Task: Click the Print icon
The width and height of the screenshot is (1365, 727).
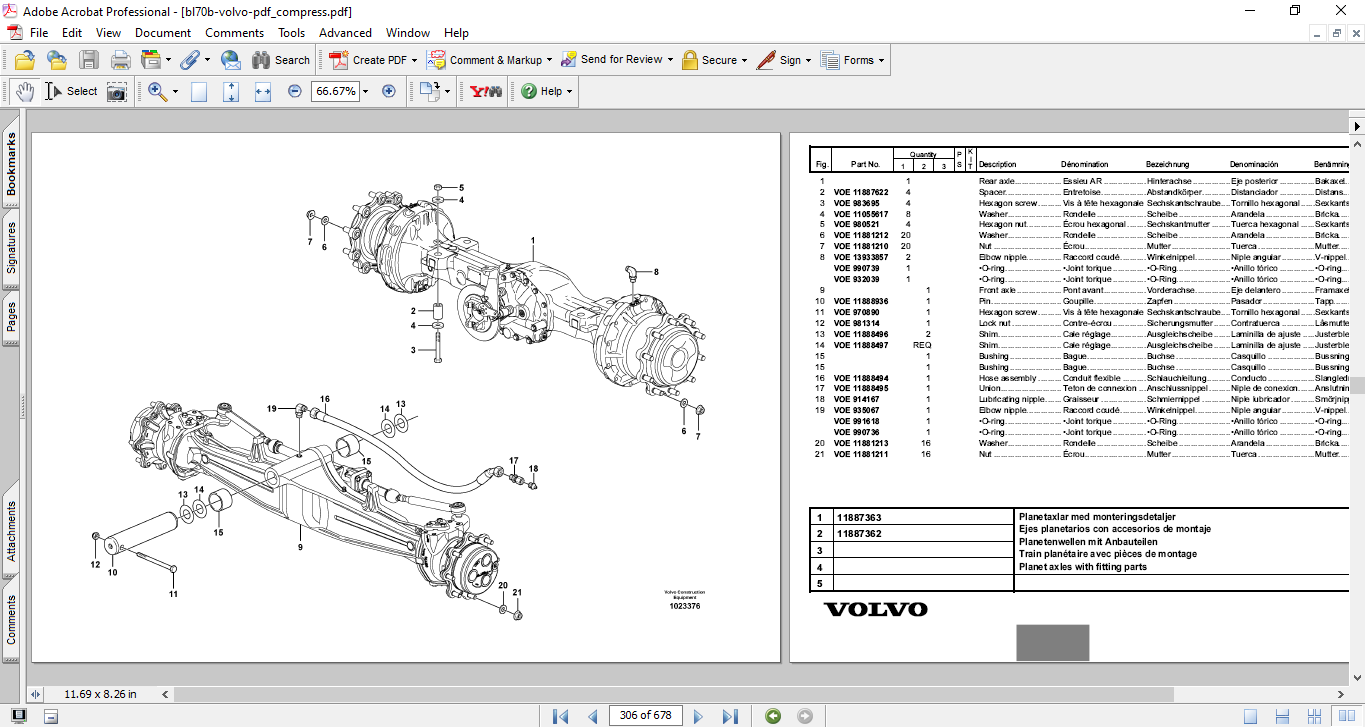Action: [x=120, y=60]
